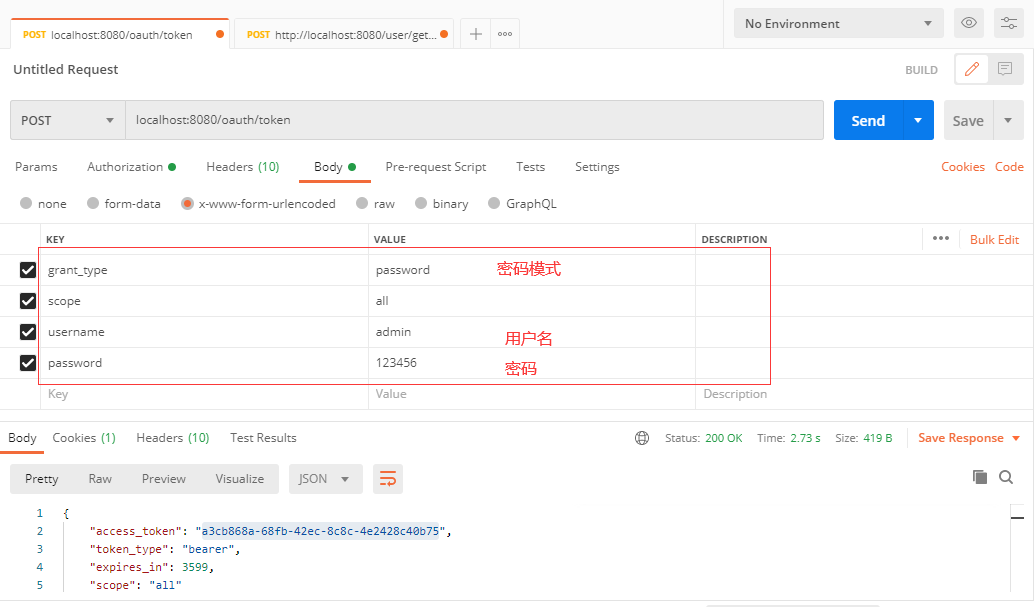Open the POST method dropdown
The height and width of the screenshot is (607, 1034).
68,120
